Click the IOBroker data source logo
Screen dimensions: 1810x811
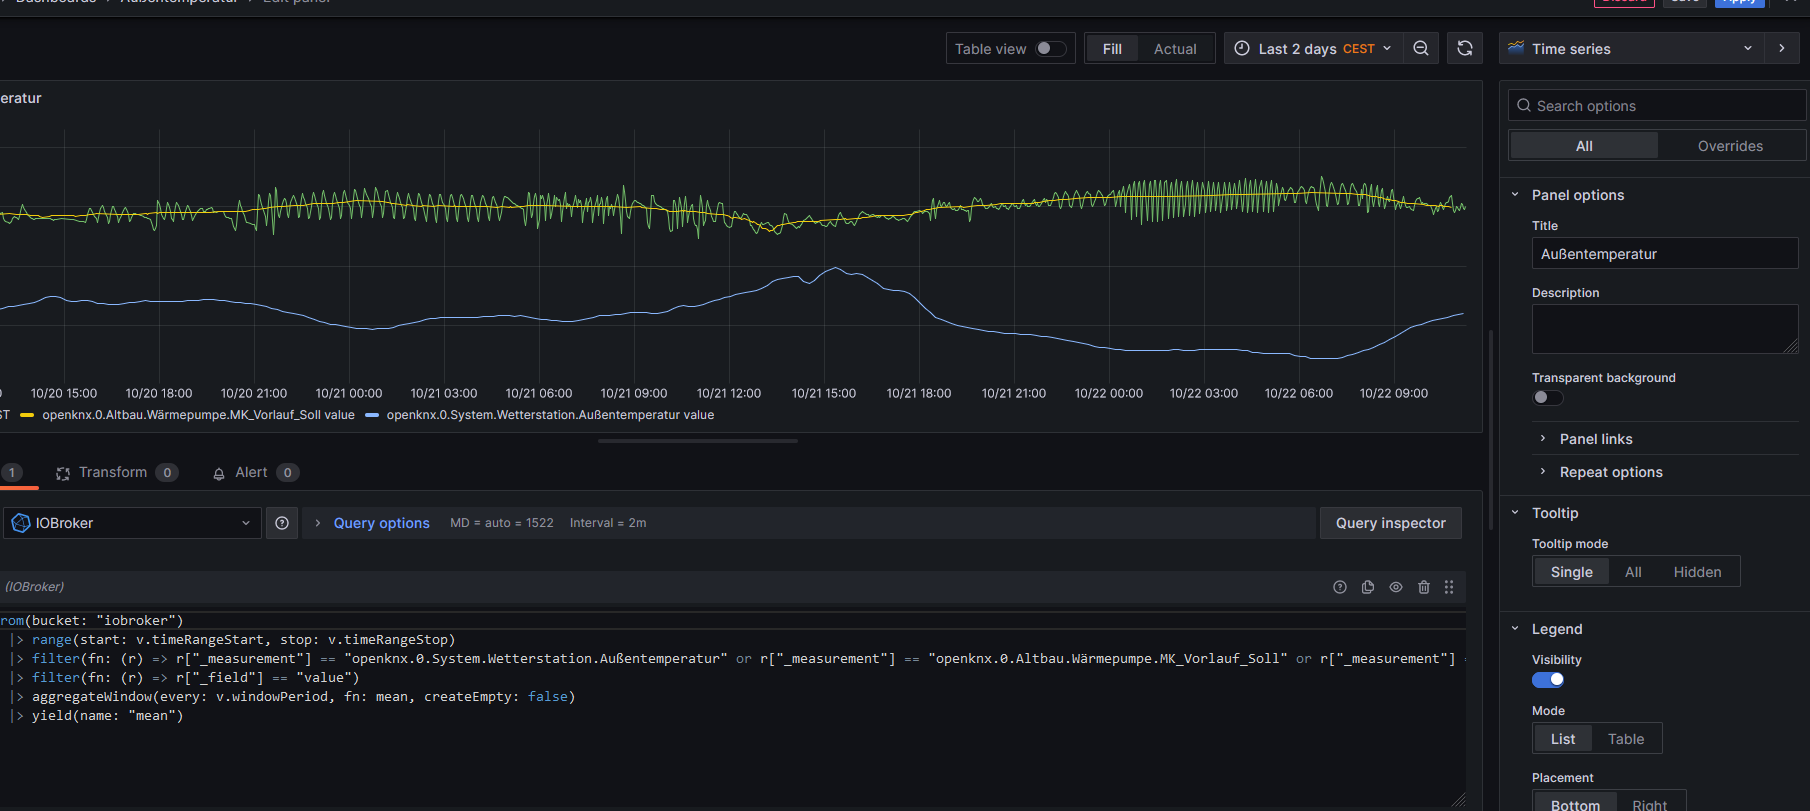click(20, 523)
